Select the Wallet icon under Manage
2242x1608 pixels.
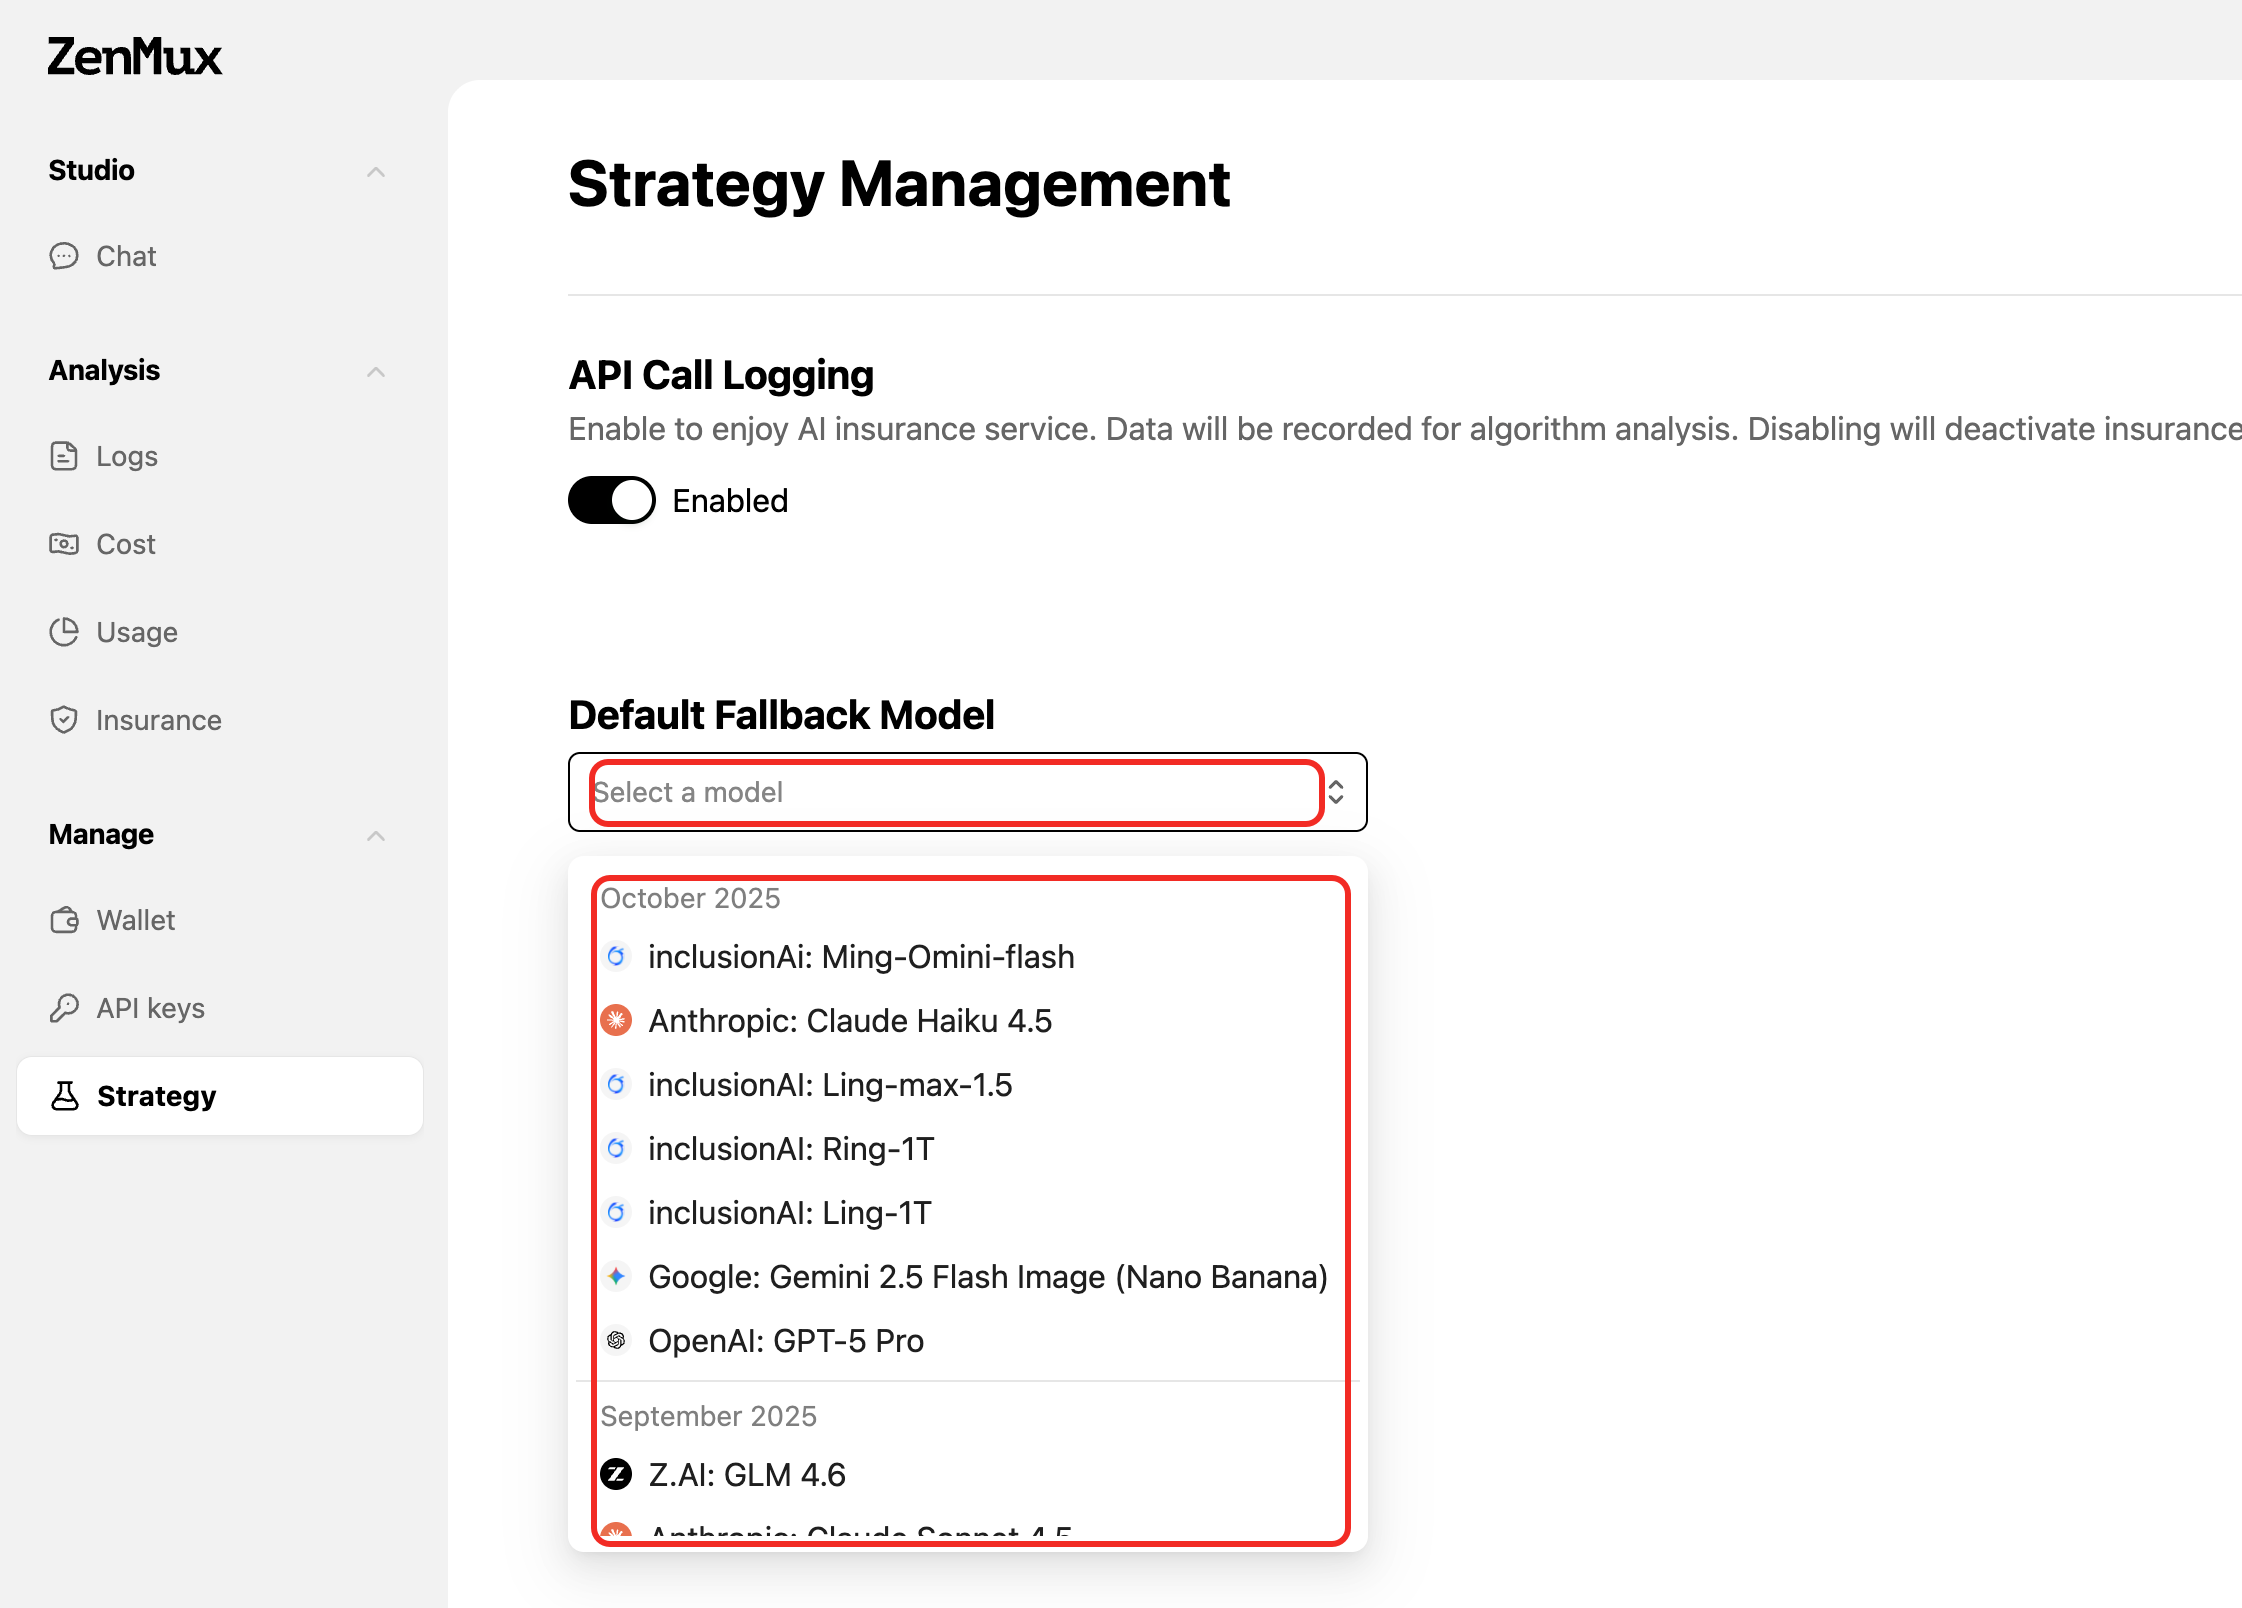64,920
